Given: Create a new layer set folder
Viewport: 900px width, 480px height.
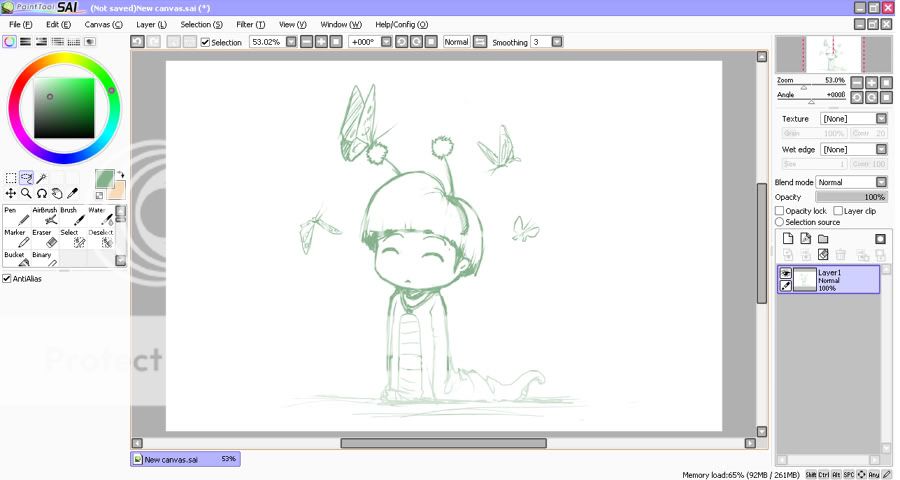Looking at the screenshot, I should point(823,239).
